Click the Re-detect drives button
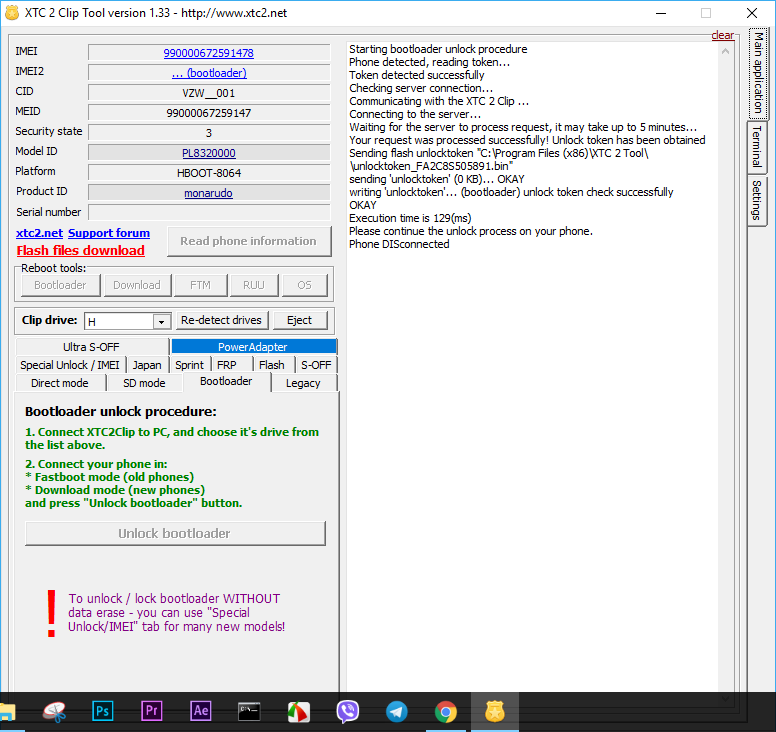 click(x=222, y=320)
